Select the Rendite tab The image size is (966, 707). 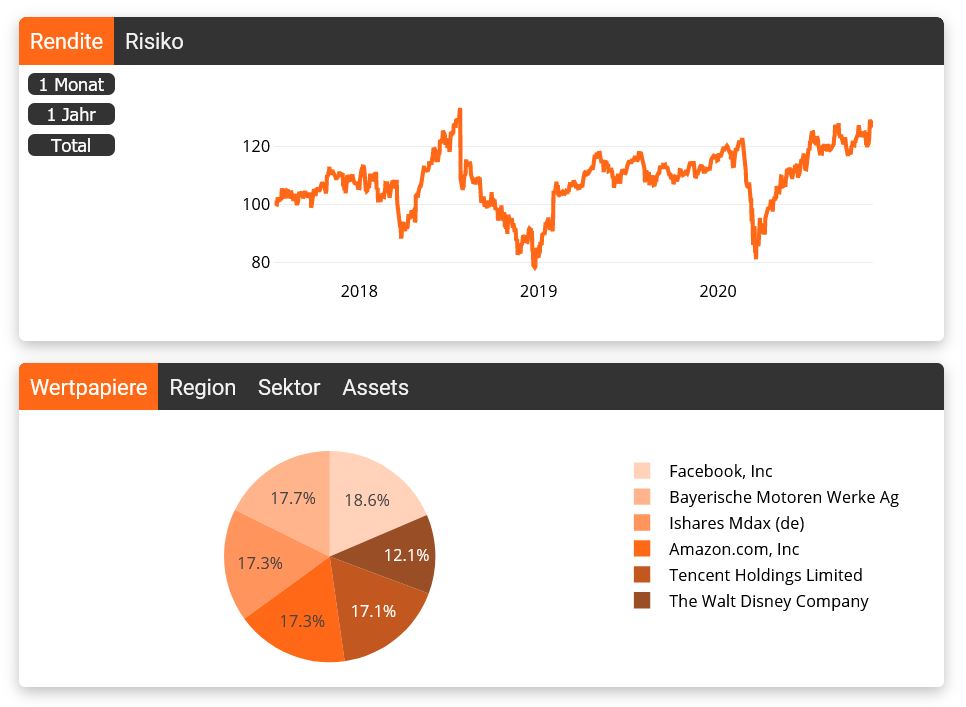coord(66,41)
